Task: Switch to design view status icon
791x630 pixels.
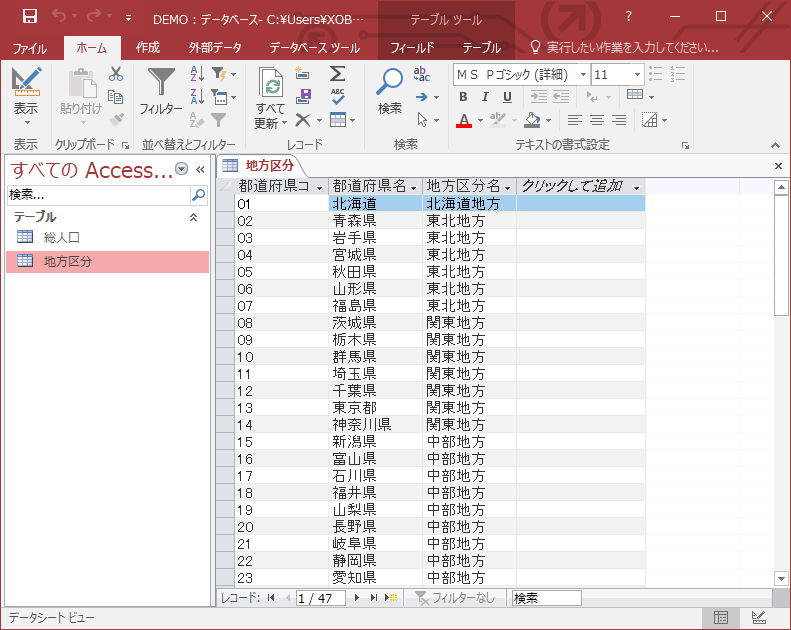Action: pyautogui.click(x=759, y=617)
